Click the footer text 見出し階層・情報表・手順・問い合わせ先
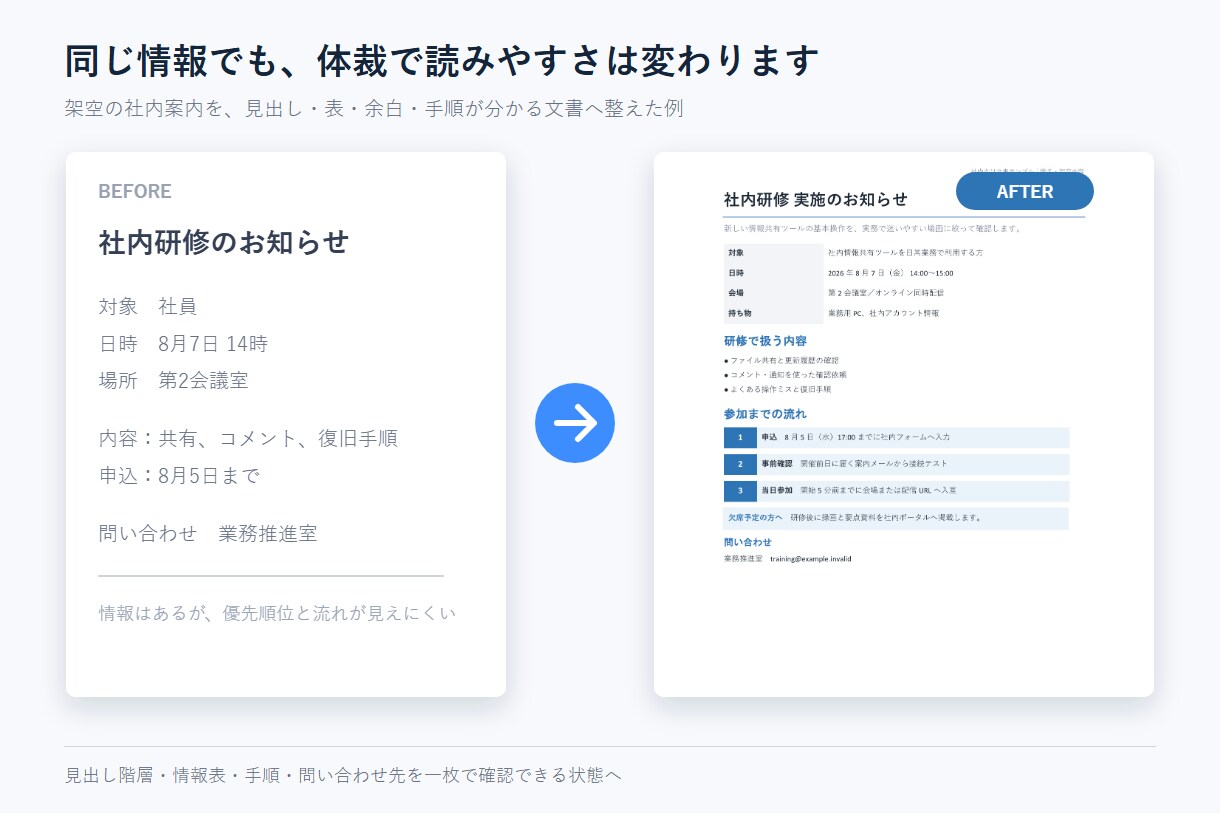 tap(343, 775)
